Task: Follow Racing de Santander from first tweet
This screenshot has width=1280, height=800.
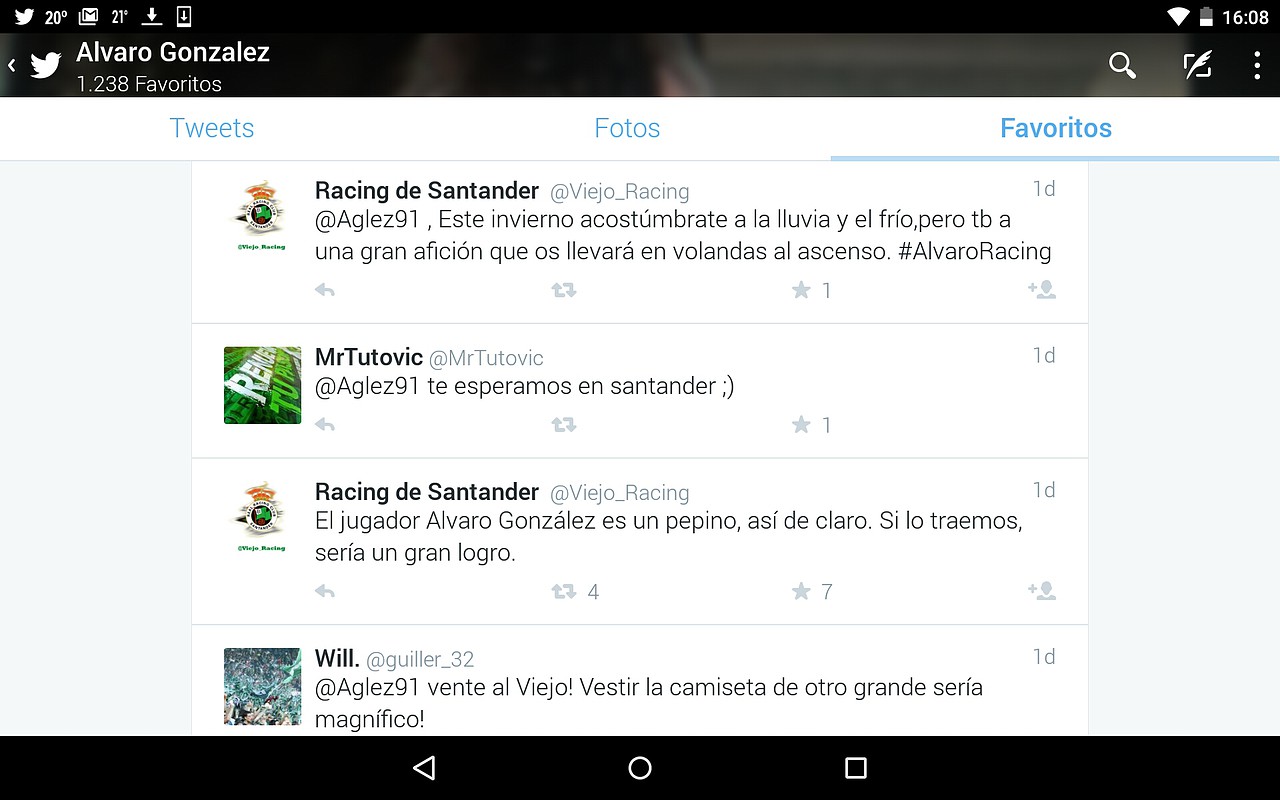Action: pos(1042,290)
